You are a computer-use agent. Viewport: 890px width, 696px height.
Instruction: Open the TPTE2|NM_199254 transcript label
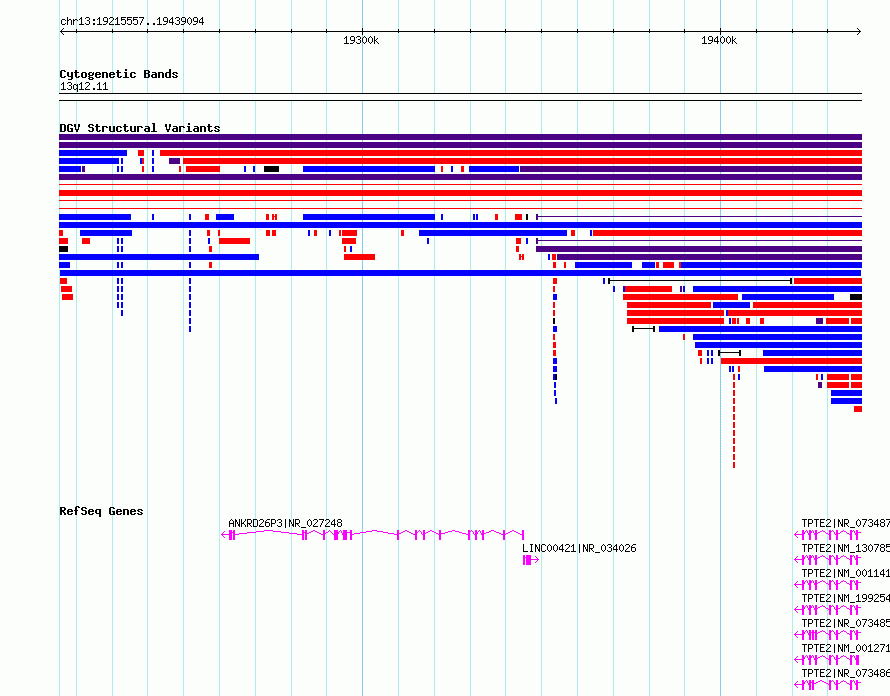click(846, 598)
